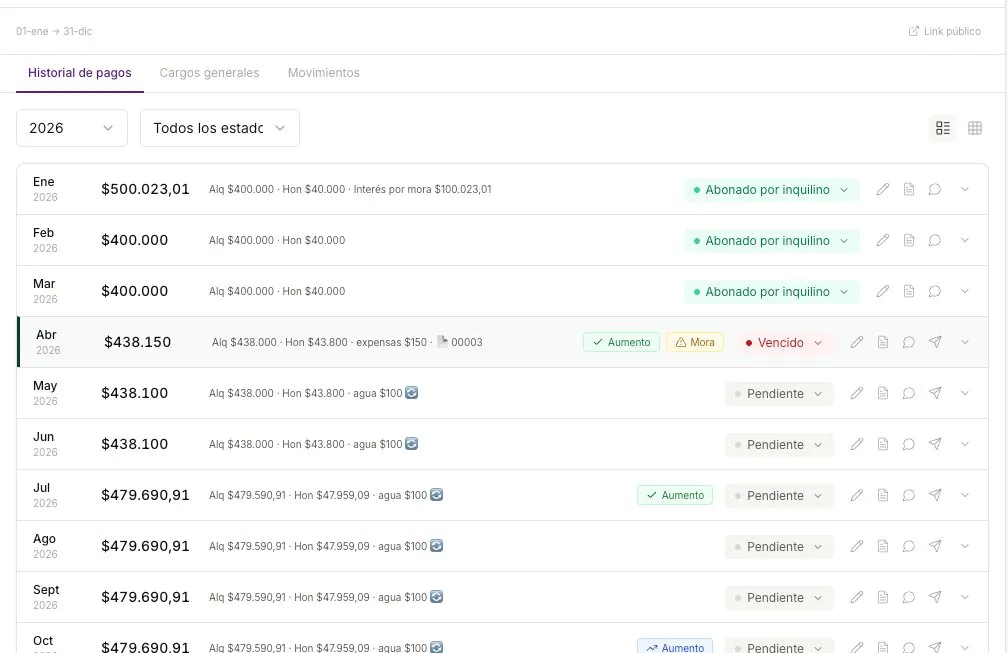Open document icon for Mar 2026 row

(x=908, y=291)
